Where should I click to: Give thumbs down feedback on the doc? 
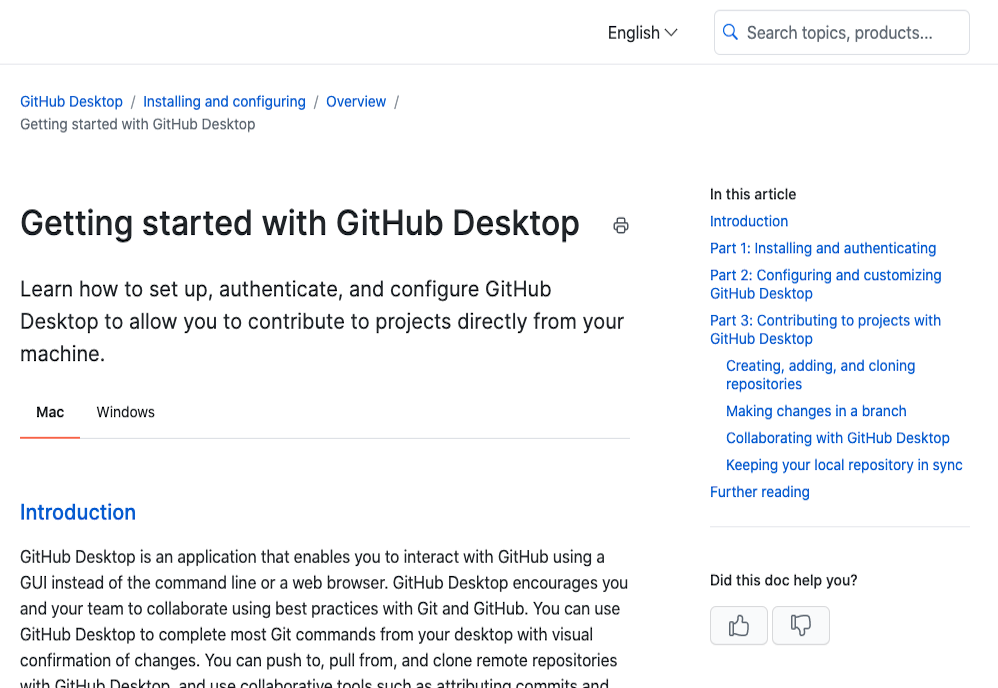(800, 625)
